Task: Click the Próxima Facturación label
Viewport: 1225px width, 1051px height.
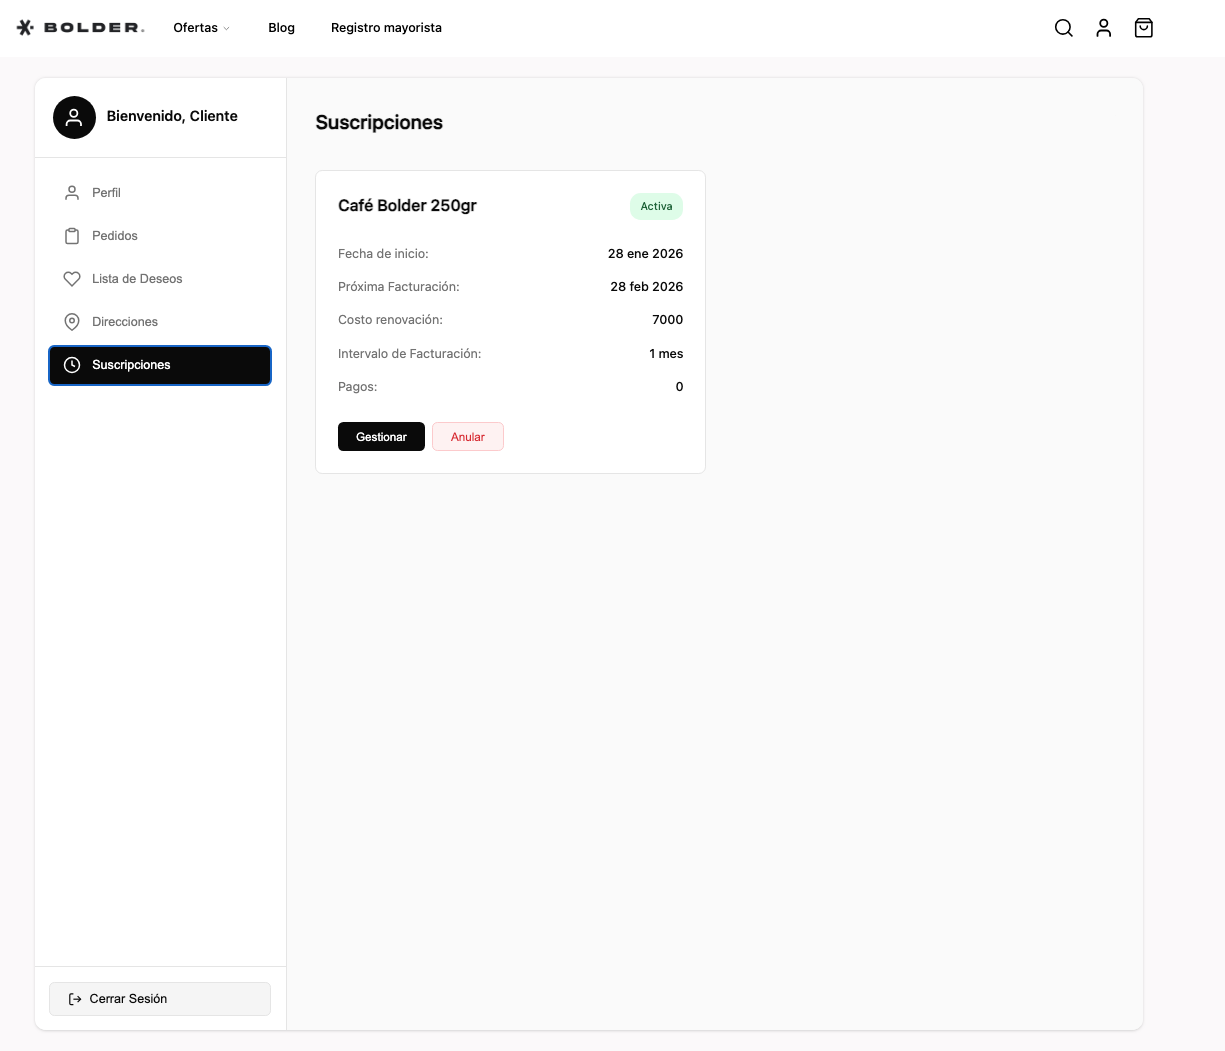Action: coord(399,287)
